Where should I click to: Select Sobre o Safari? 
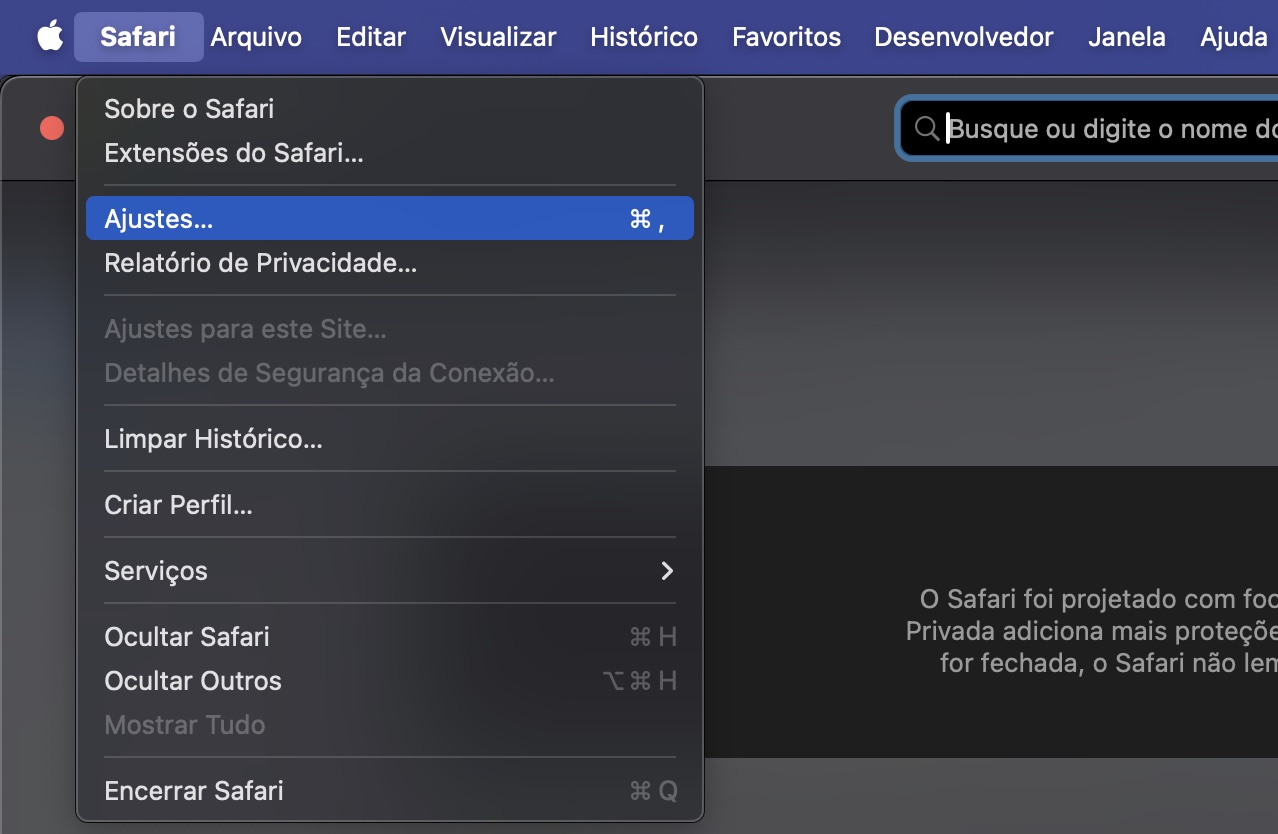point(188,109)
